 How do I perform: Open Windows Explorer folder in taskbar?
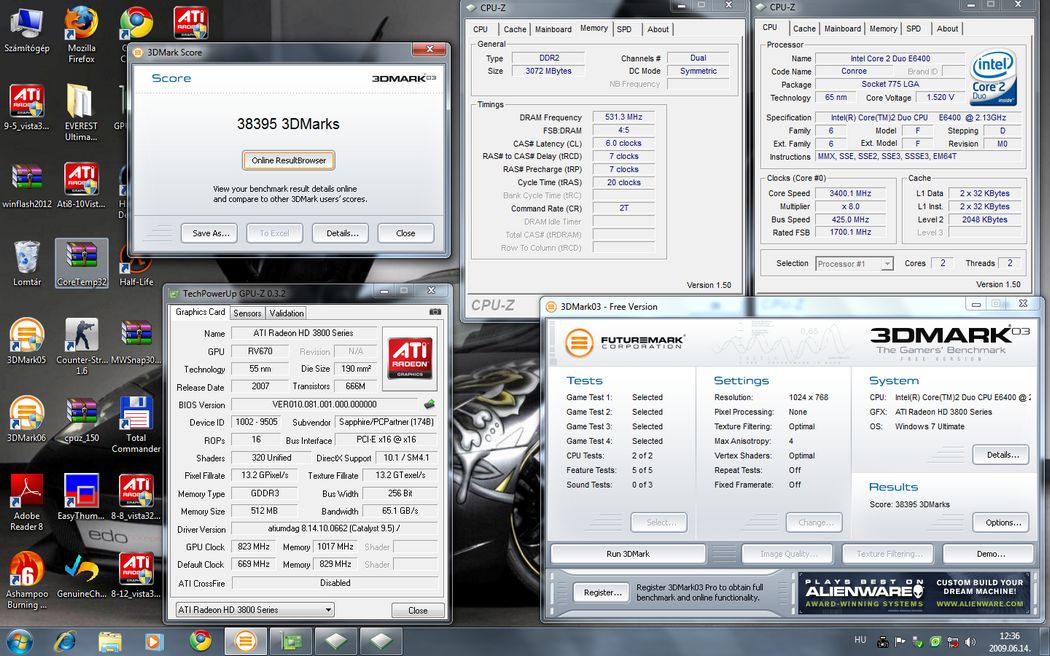click(x=110, y=641)
